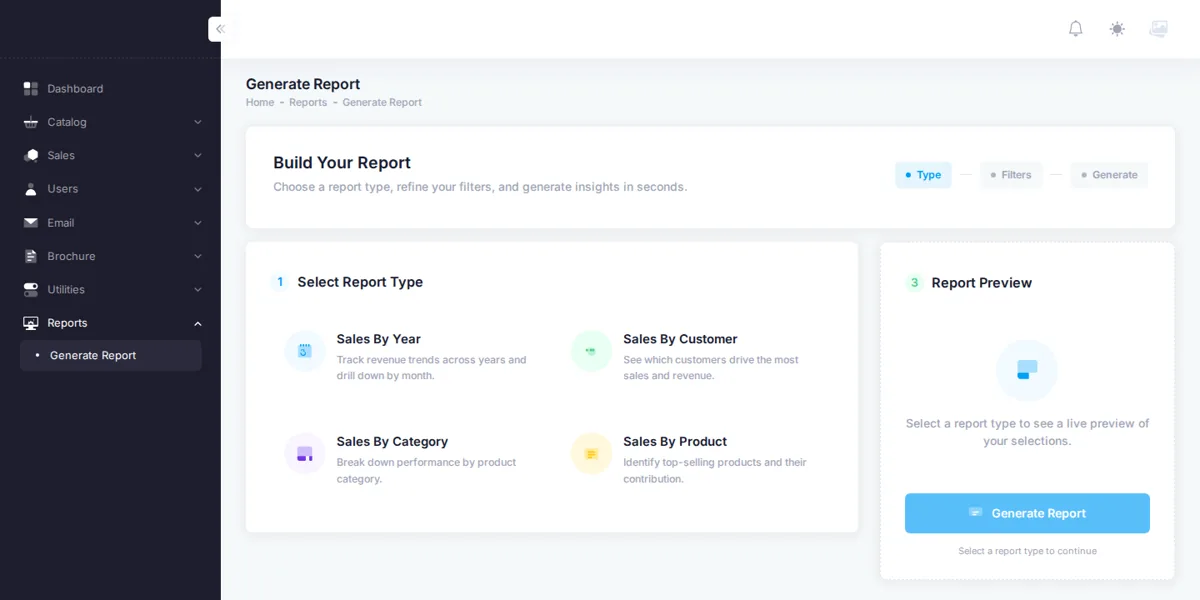This screenshot has height=600, width=1200.
Task: Select the Sales By Product yellow icon
Action: coord(591,454)
